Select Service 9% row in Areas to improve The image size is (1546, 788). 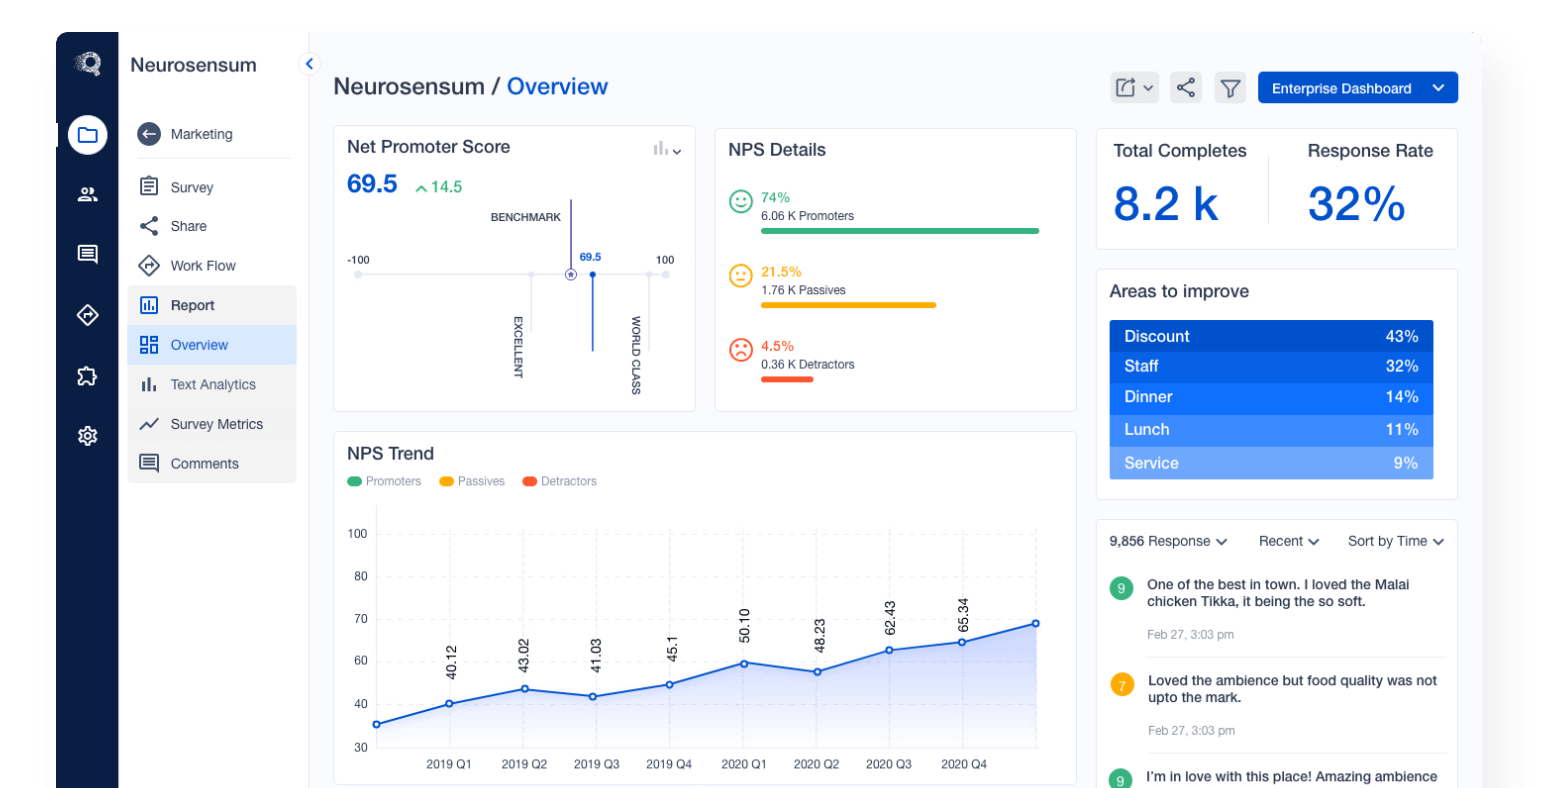[1271, 463]
